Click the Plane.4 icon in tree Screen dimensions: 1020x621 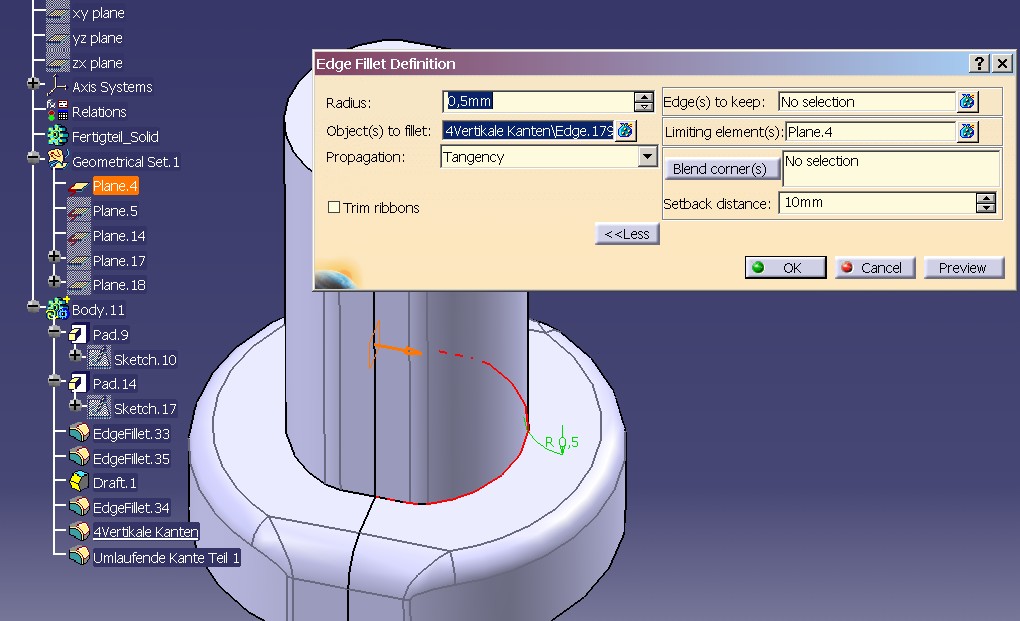click(79, 187)
